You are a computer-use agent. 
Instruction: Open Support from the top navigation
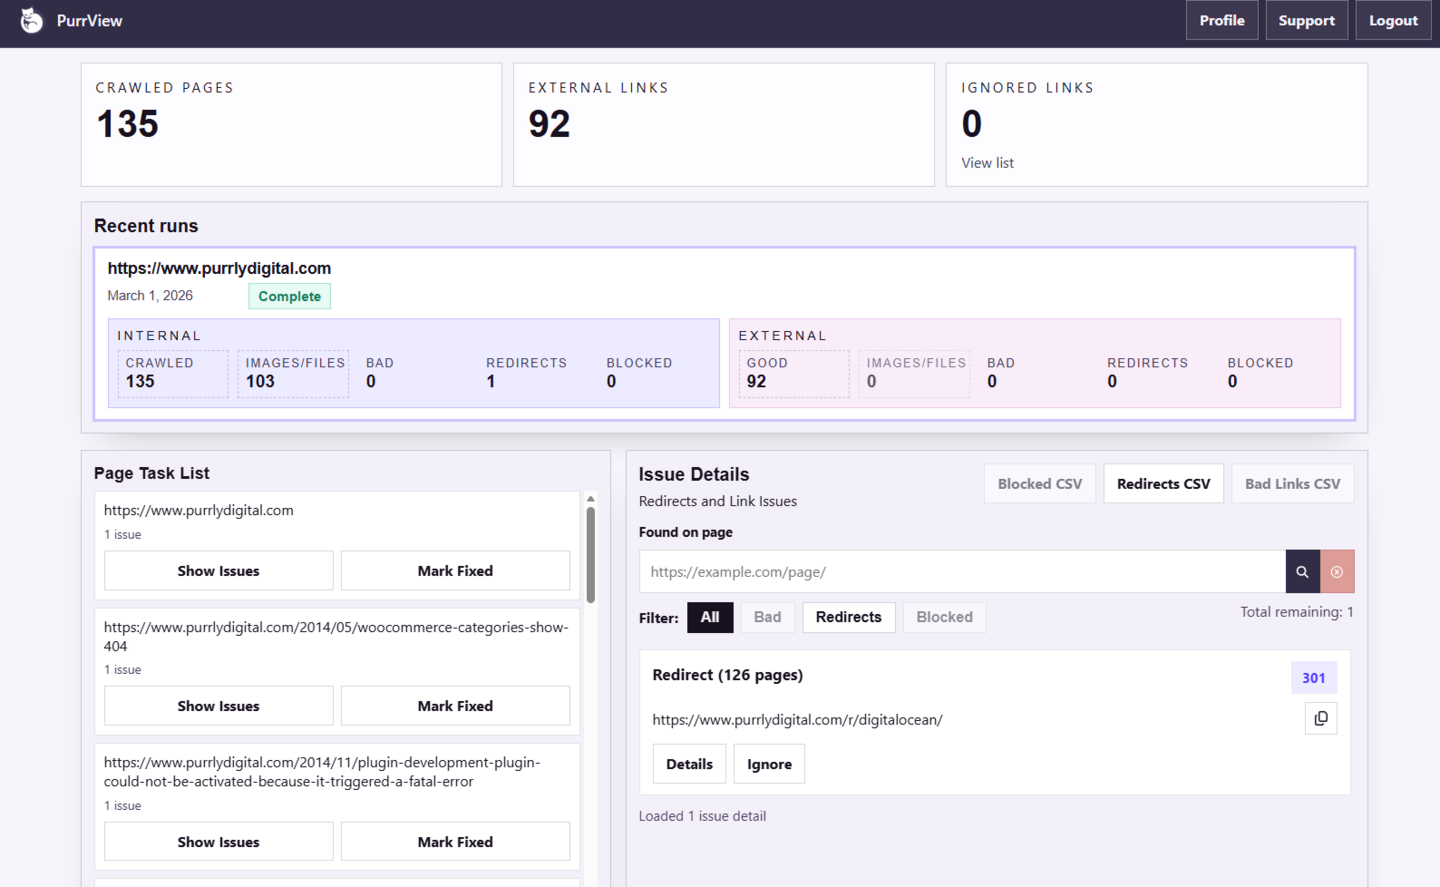coord(1306,19)
